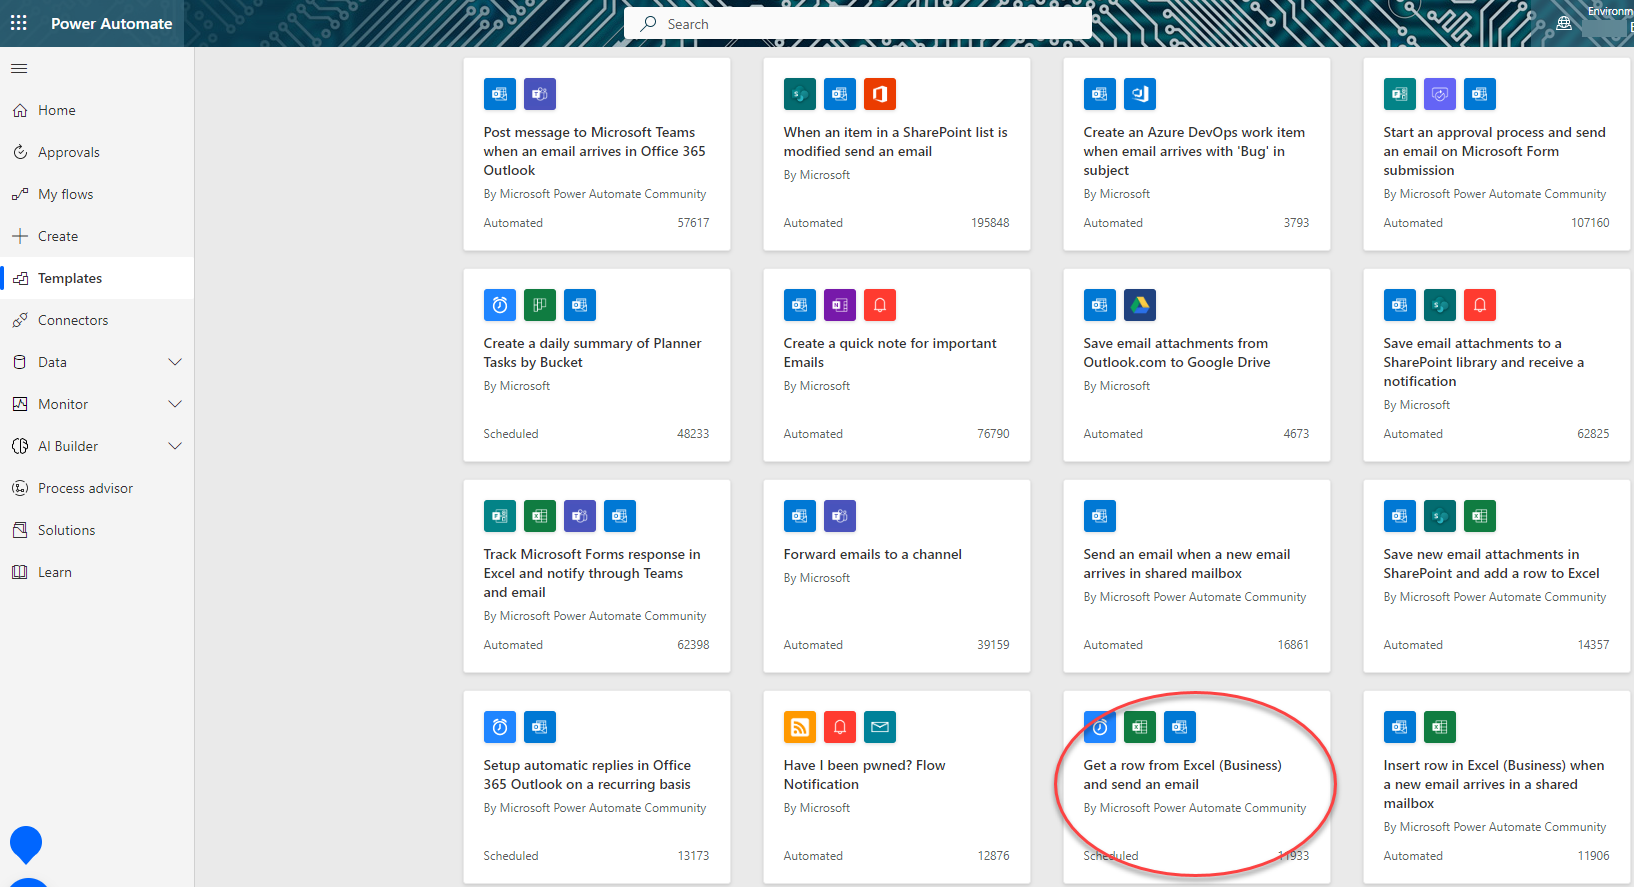Open the app launcher waffle icon
1634x887 pixels.
(x=19, y=23)
